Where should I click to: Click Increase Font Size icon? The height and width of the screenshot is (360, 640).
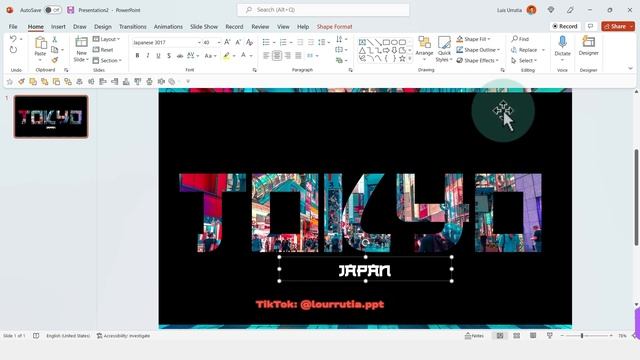point(227,42)
